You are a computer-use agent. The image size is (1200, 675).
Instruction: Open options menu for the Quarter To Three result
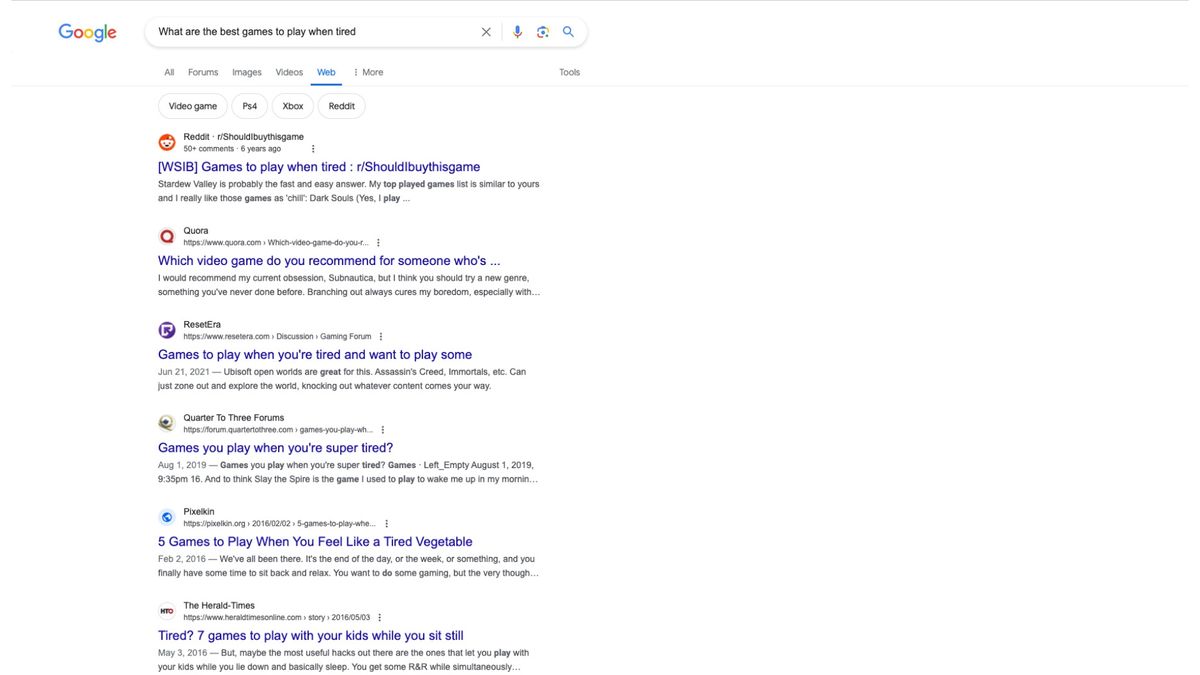pos(381,428)
